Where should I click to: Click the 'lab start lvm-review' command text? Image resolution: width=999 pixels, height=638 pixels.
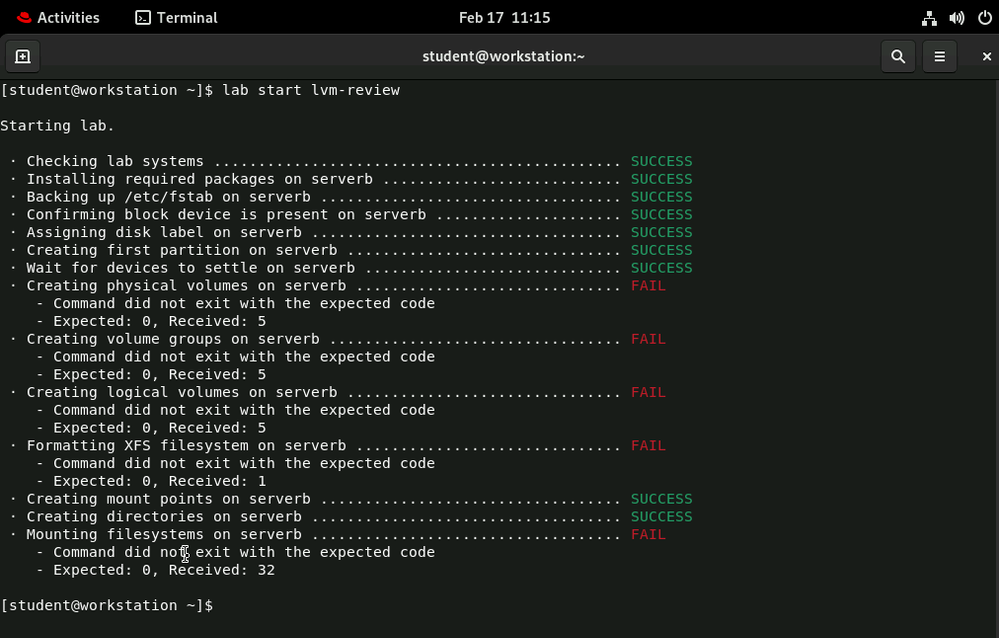(311, 90)
